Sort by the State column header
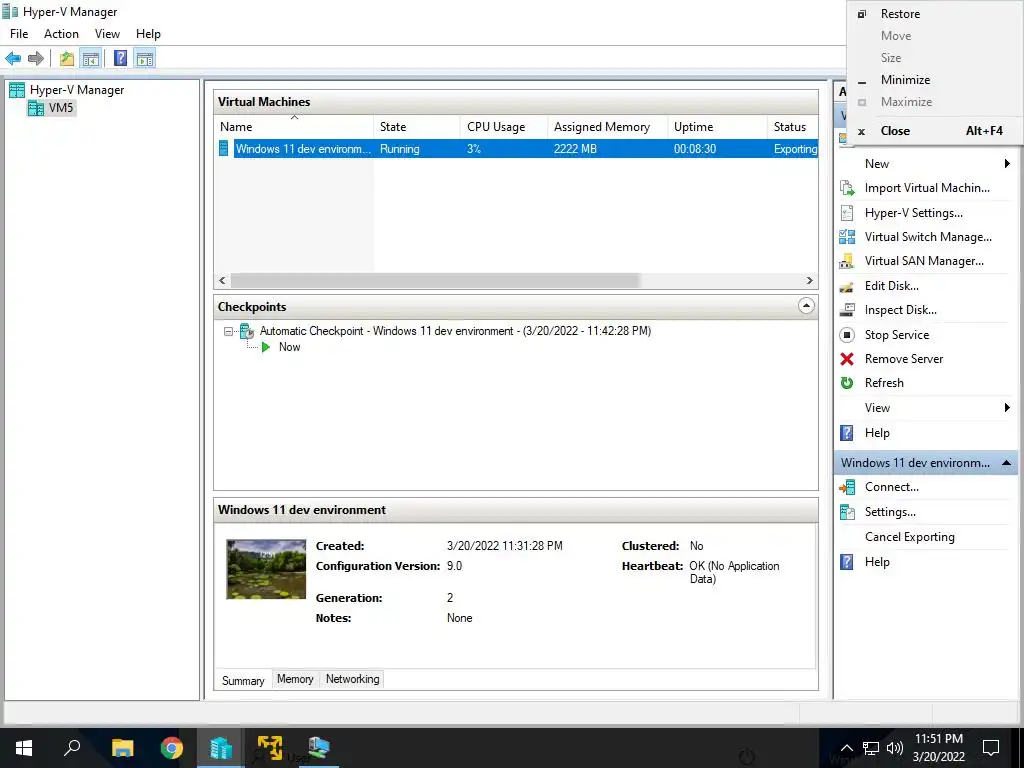Image resolution: width=1024 pixels, height=768 pixels. (417, 127)
